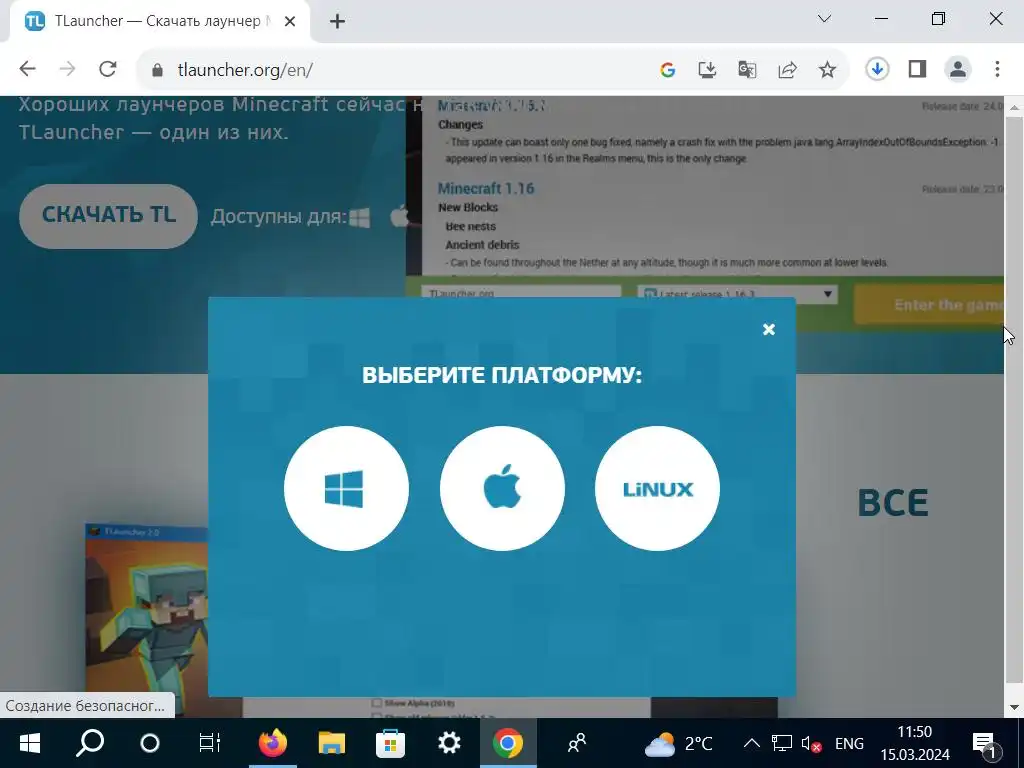Show hidden system tray icons

tap(752, 743)
